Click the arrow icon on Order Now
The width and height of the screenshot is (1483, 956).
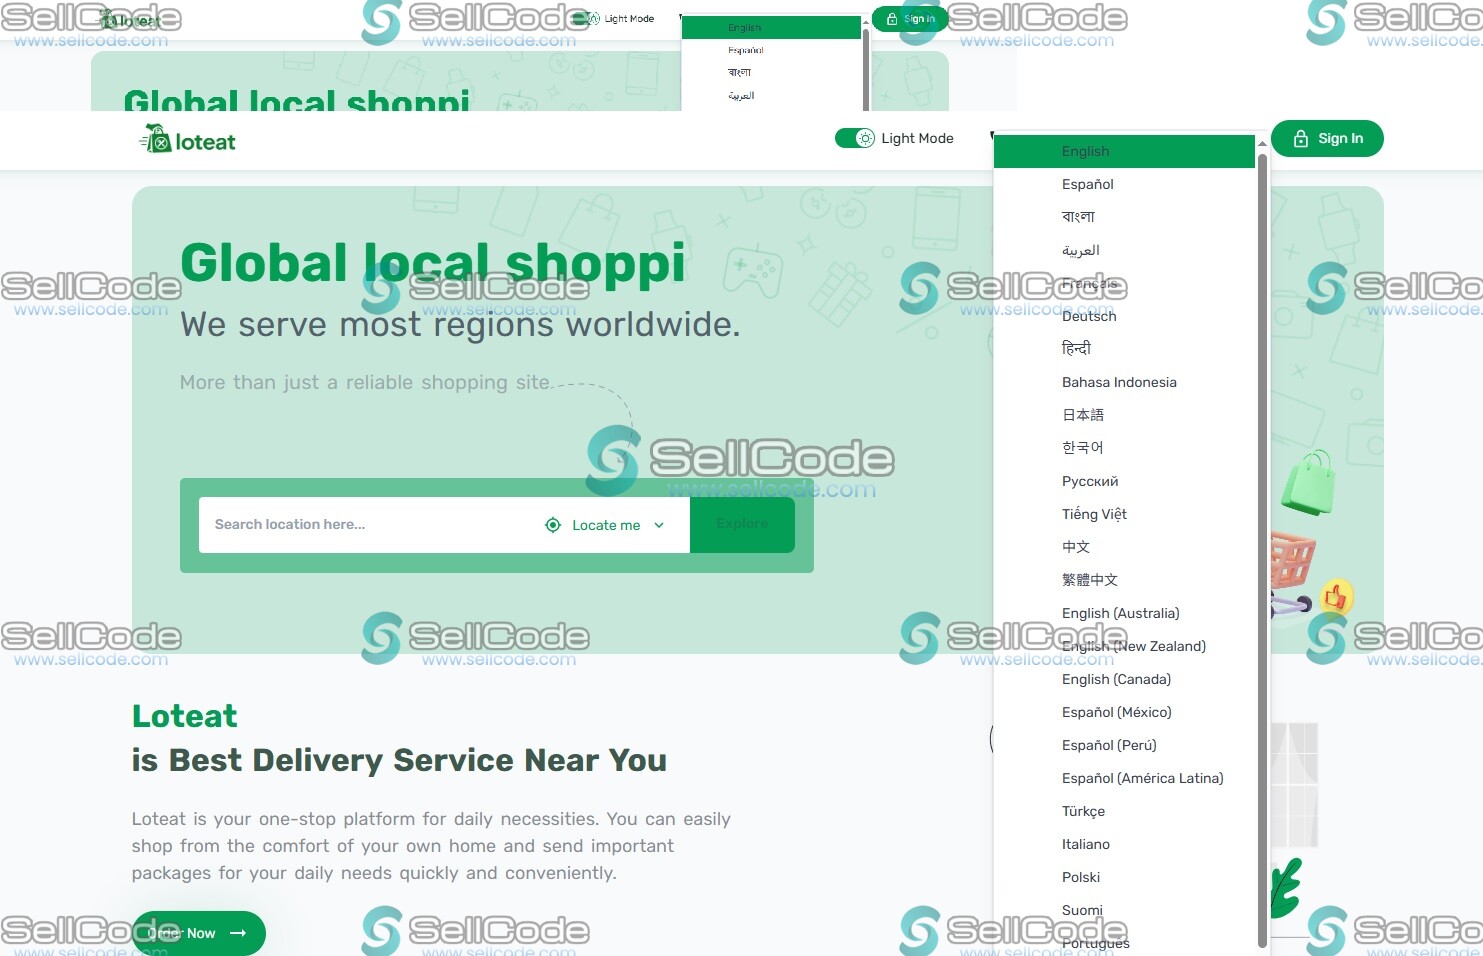238,933
